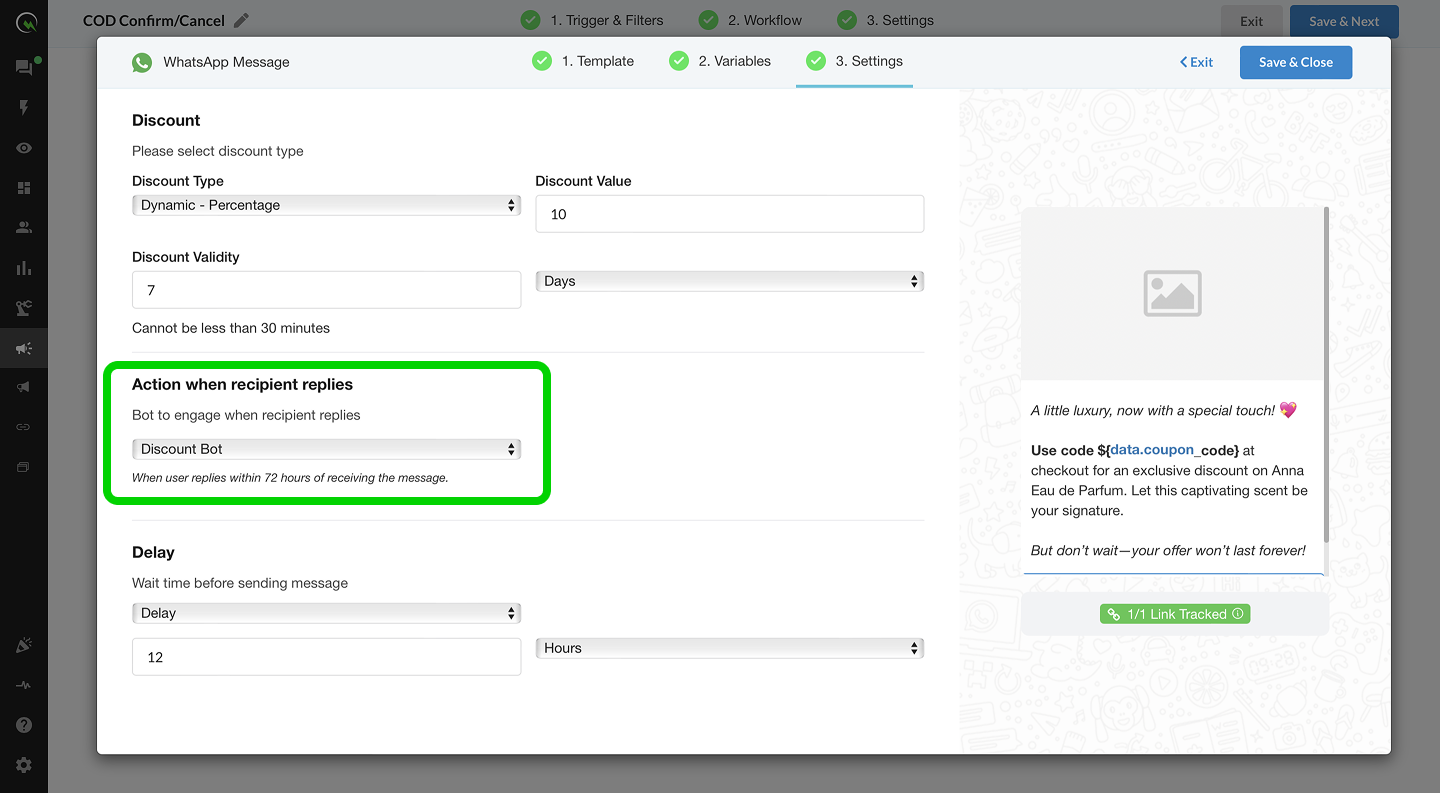The height and width of the screenshot is (793, 1440).
Task: Click the info icon on the Link Tracked badge
Action: pyautogui.click(x=1238, y=614)
